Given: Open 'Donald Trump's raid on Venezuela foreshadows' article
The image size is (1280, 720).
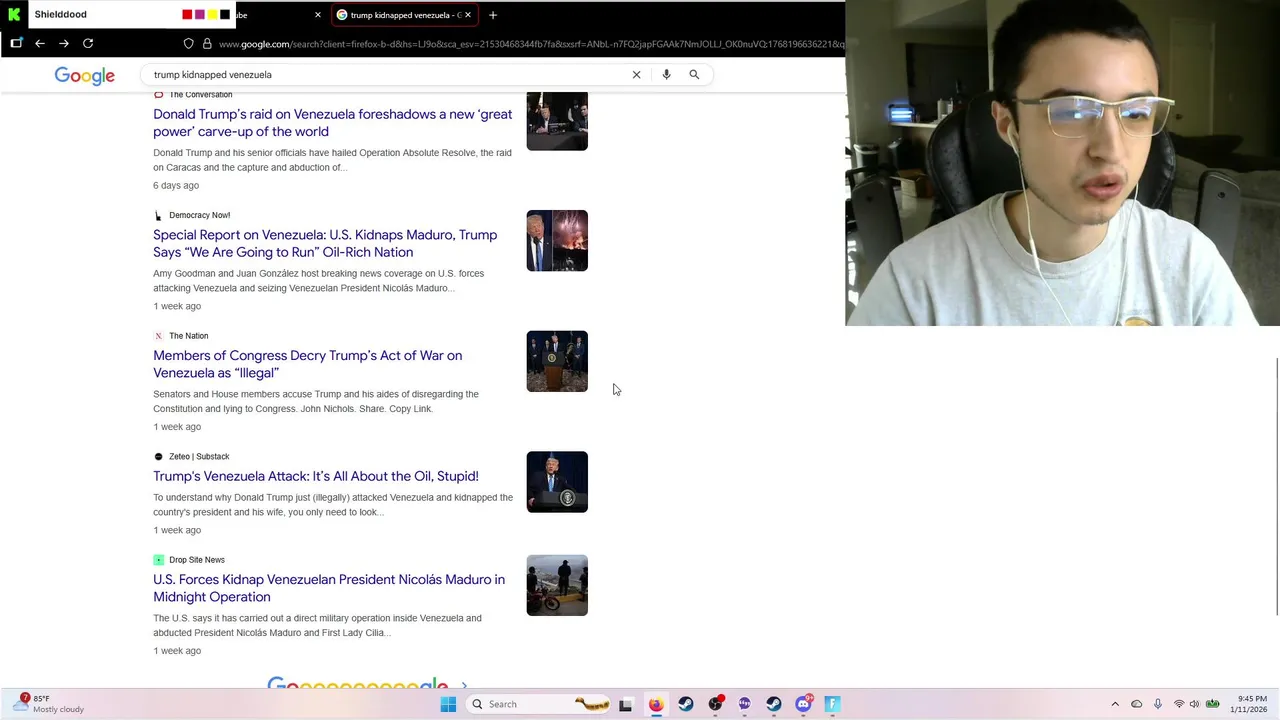Looking at the screenshot, I should click(x=332, y=123).
